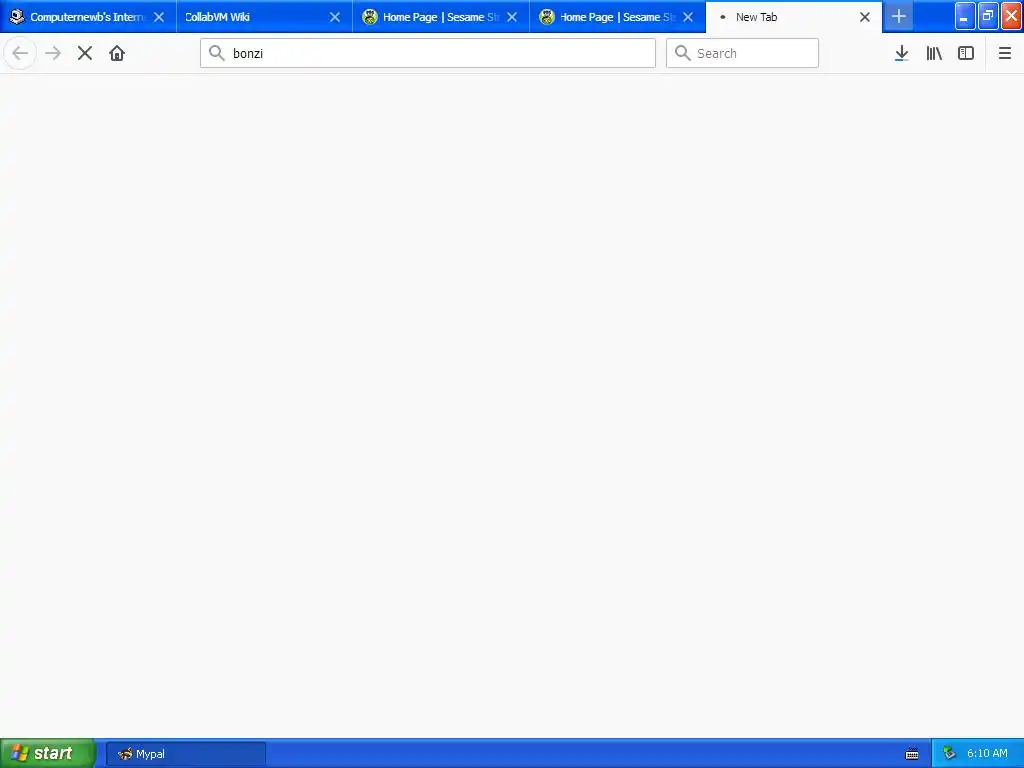Viewport: 1024px width, 768px height.
Task: Click the magnifier in the Search box
Action: click(x=682, y=53)
